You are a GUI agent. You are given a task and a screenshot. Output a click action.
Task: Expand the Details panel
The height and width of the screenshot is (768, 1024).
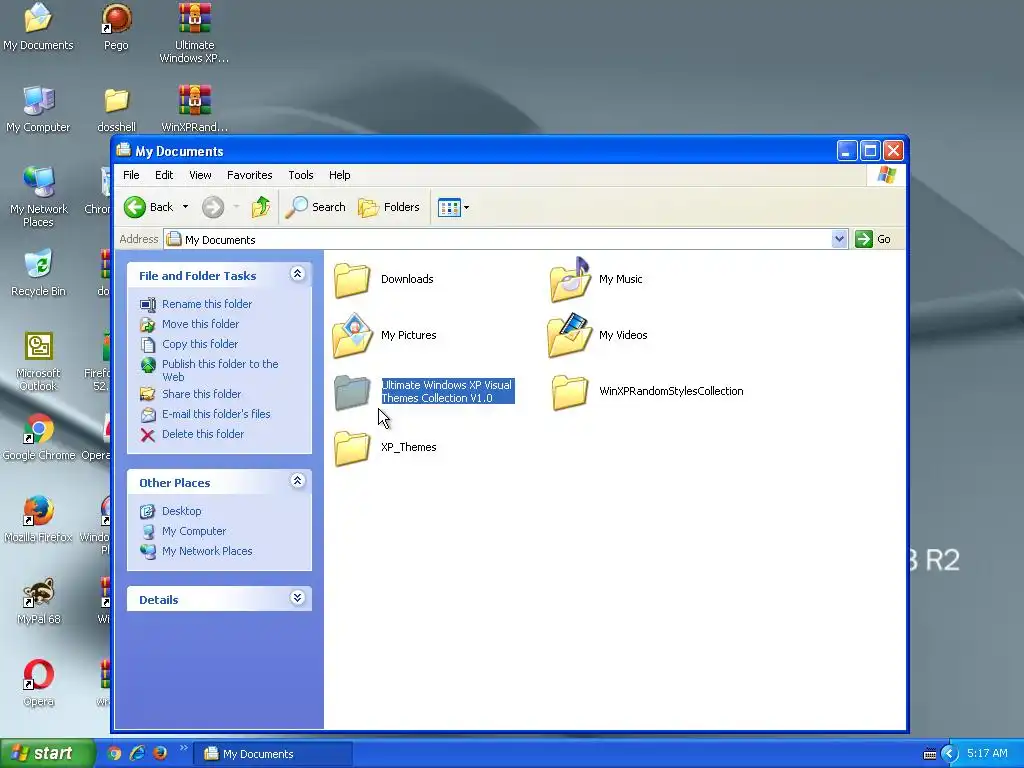[297, 598]
